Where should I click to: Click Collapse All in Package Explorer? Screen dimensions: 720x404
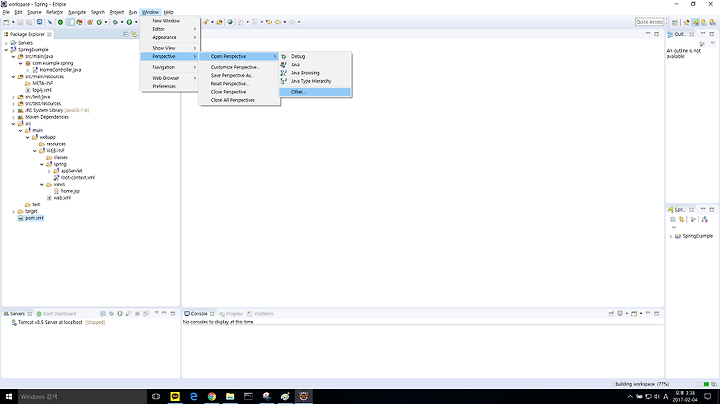point(126,34)
